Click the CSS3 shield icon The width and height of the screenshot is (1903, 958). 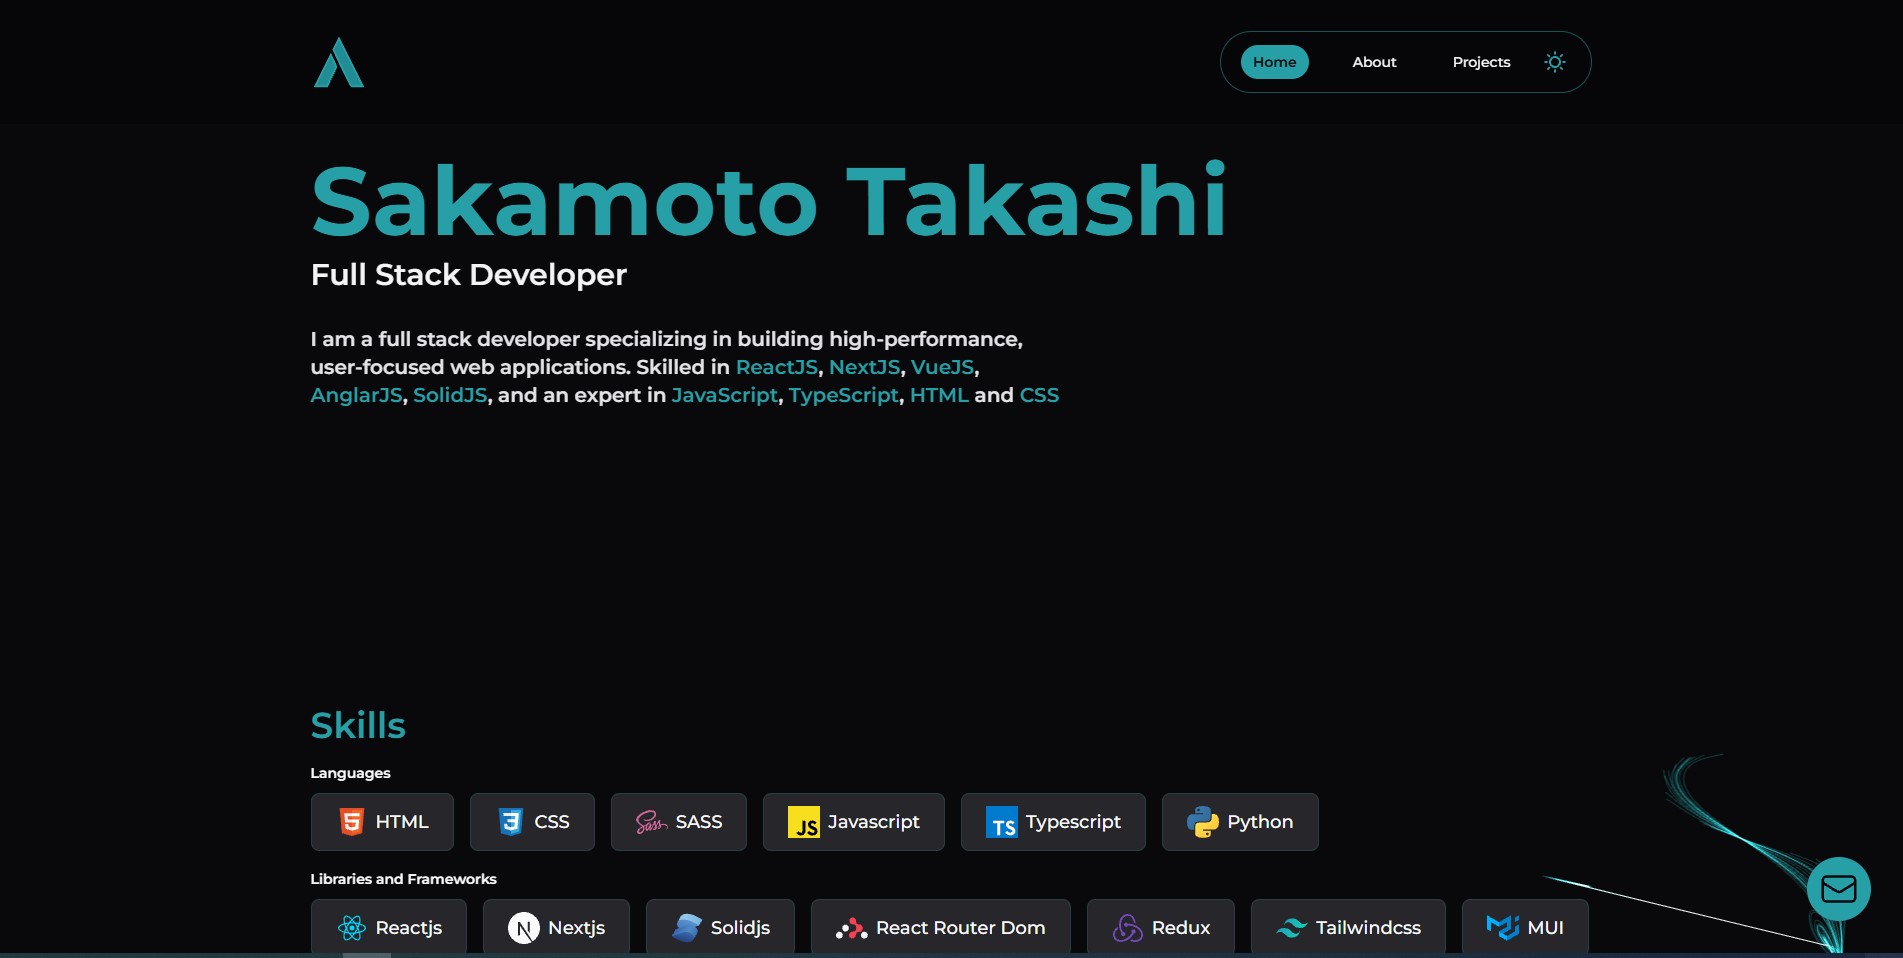click(x=511, y=822)
